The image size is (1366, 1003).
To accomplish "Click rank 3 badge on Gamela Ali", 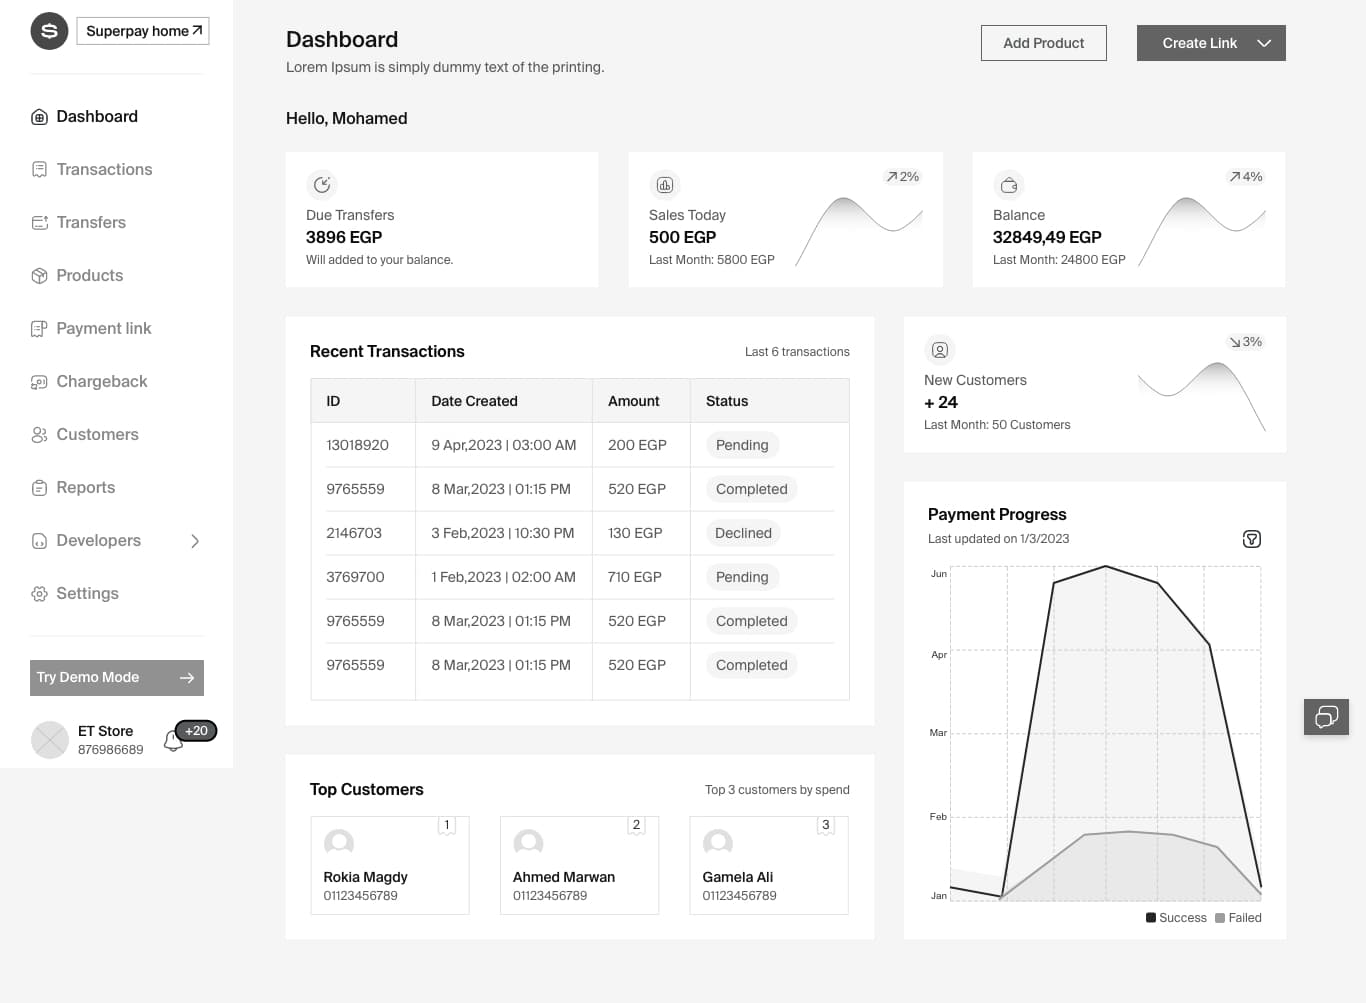I will point(825,825).
